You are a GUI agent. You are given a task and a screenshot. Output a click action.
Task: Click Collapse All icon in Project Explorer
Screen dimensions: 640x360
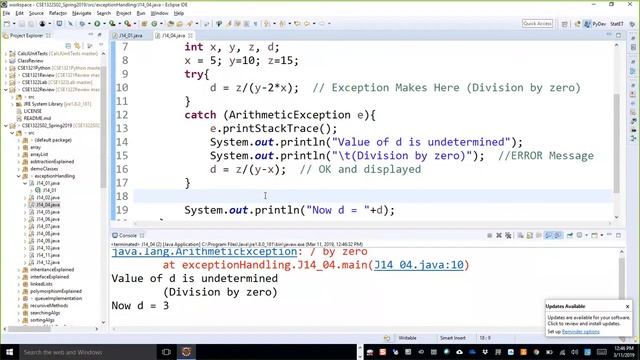pyautogui.click(x=68, y=46)
